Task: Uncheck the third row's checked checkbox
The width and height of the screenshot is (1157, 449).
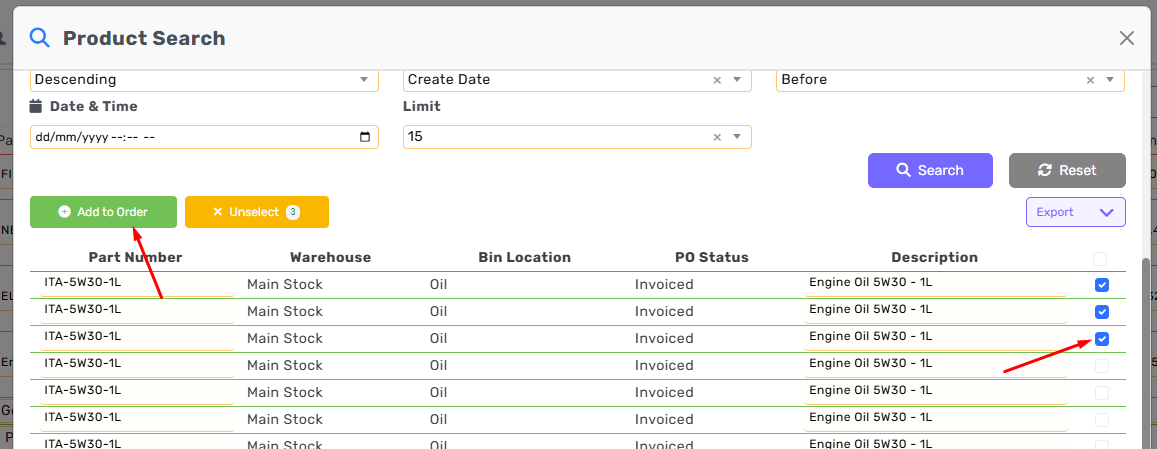Action: coord(1101,339)
